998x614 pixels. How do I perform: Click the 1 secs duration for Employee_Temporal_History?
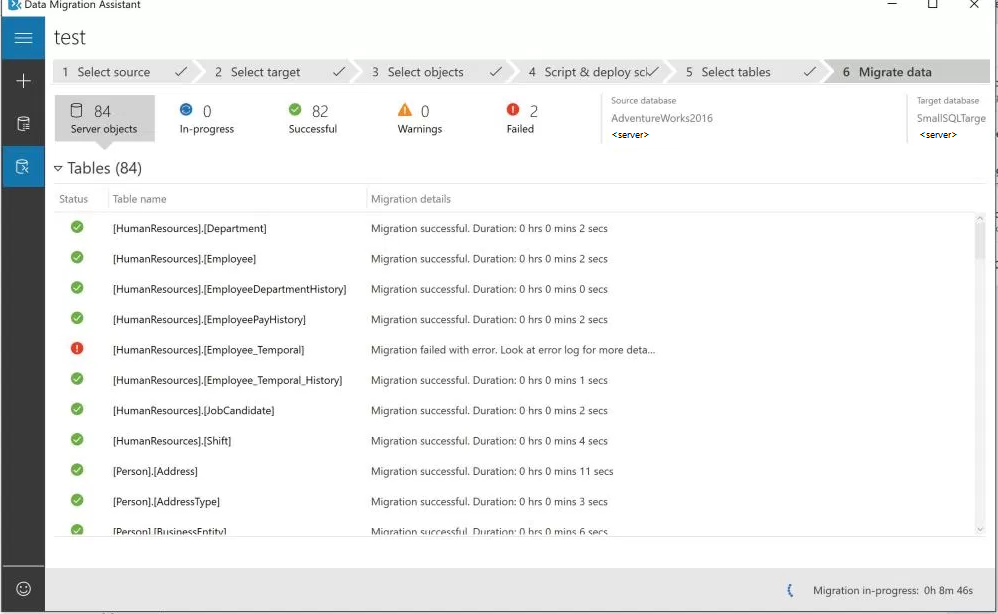(593, 380)
